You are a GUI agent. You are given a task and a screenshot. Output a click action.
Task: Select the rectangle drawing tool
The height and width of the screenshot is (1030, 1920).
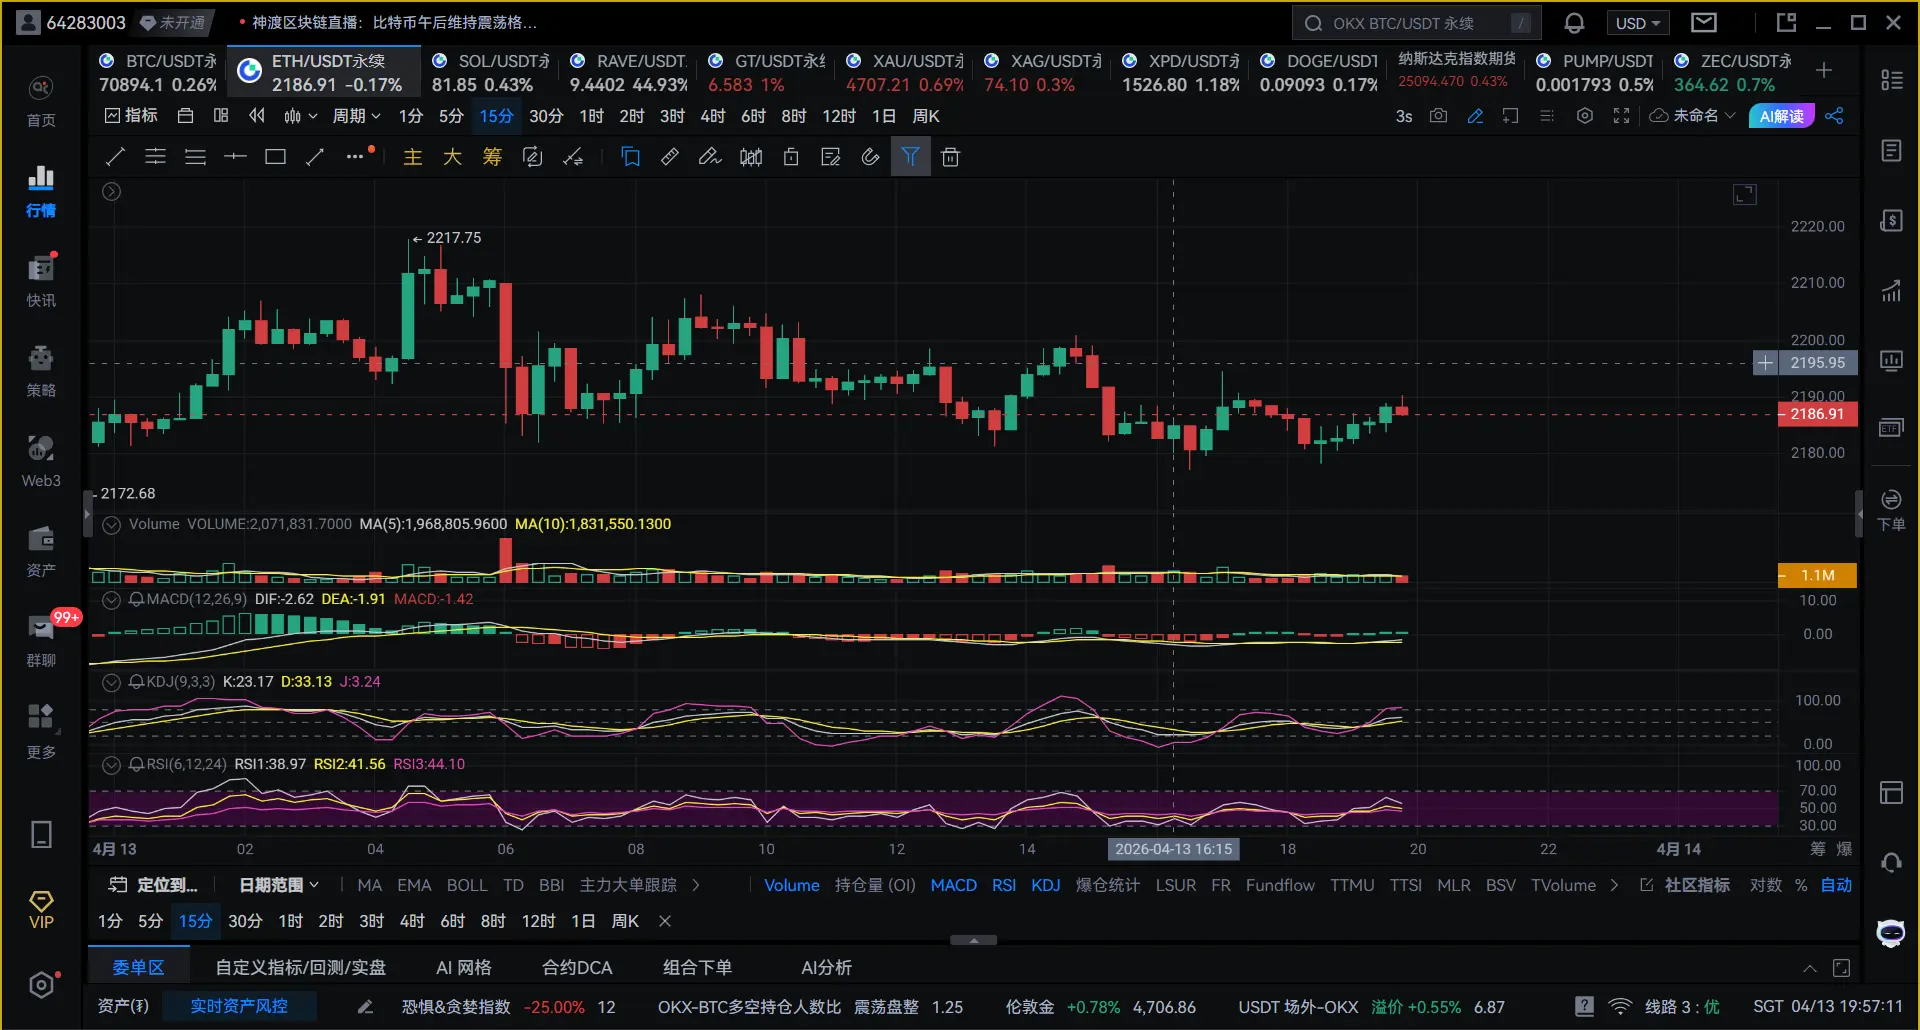(275, 156)
